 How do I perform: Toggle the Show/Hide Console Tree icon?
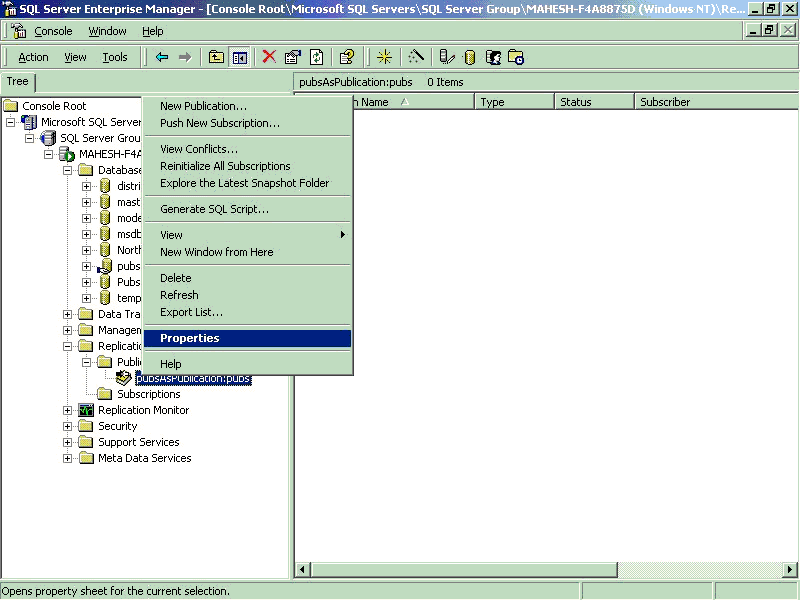239,57
